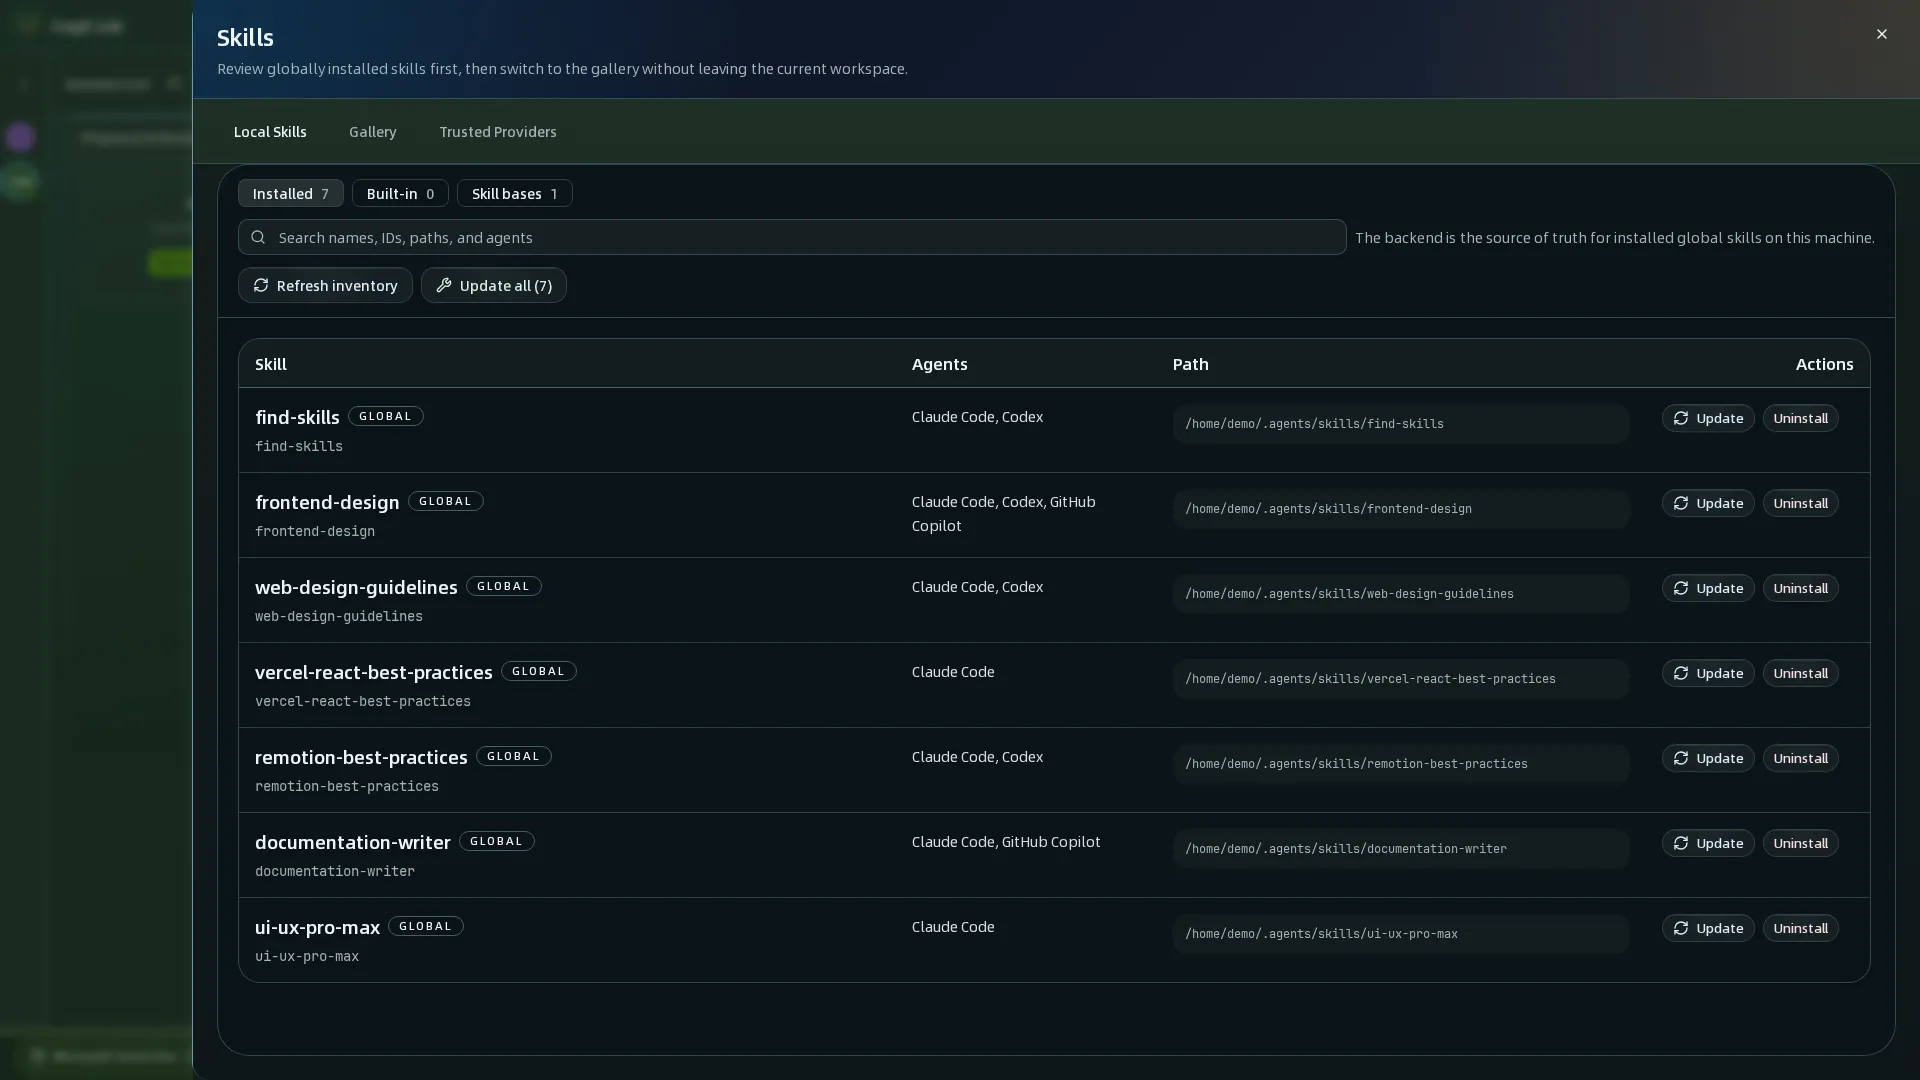Screen dimensions: 1920x1080
Task: Uninstall the documentation-writer skill
Action: tap(1800, 843)
